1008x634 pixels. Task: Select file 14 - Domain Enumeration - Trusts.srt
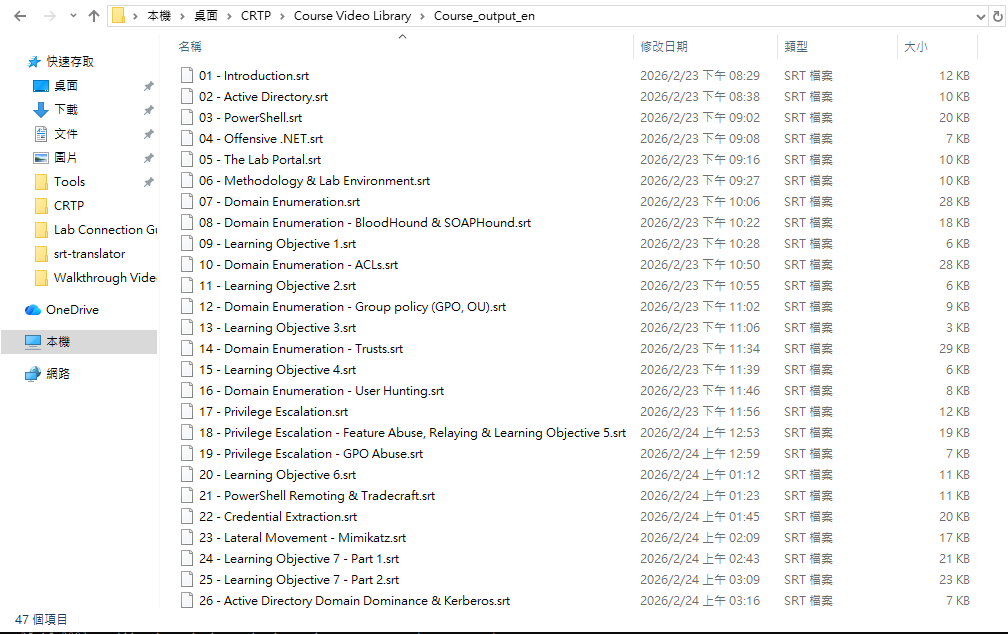pos(300,349)
